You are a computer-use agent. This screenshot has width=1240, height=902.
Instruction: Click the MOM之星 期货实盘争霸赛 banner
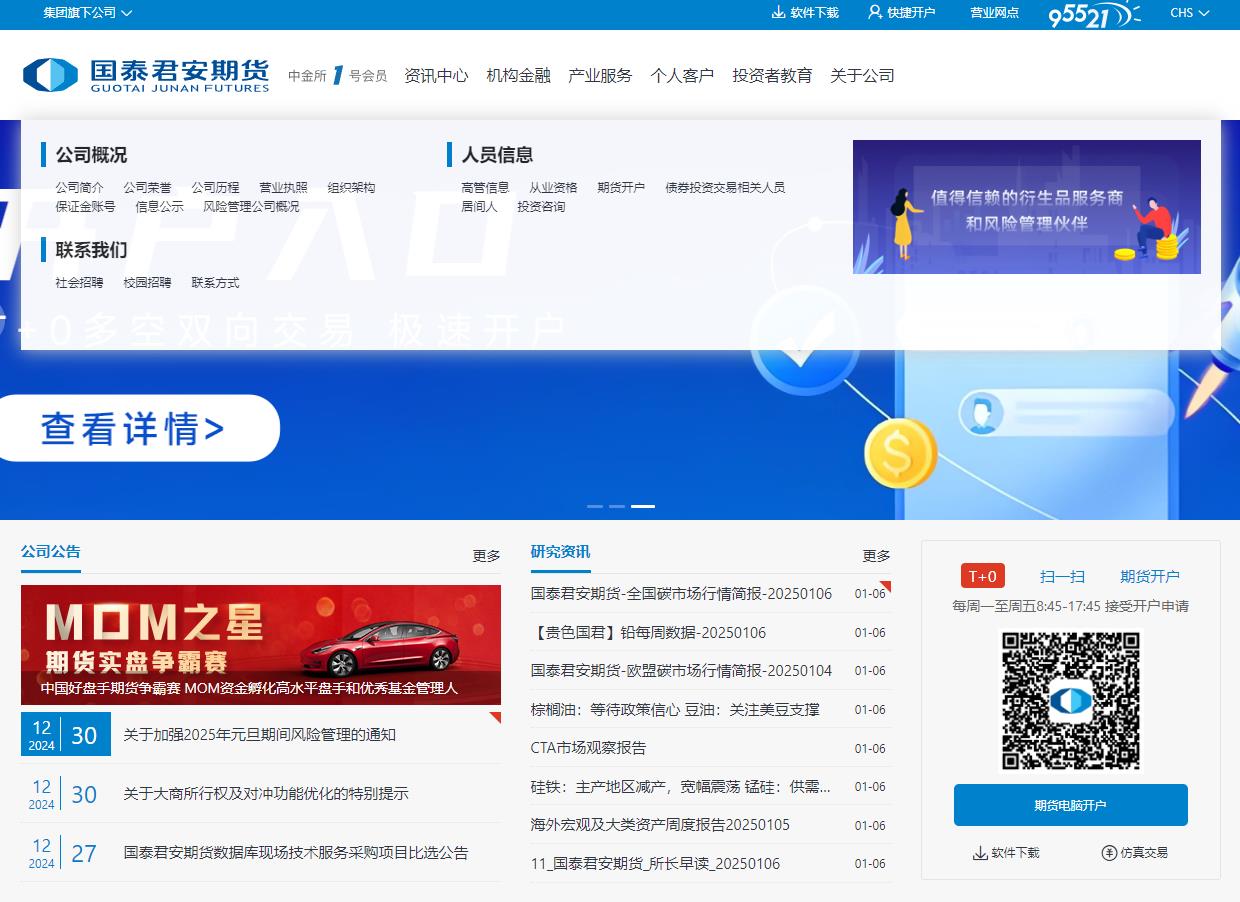[261, 645]
